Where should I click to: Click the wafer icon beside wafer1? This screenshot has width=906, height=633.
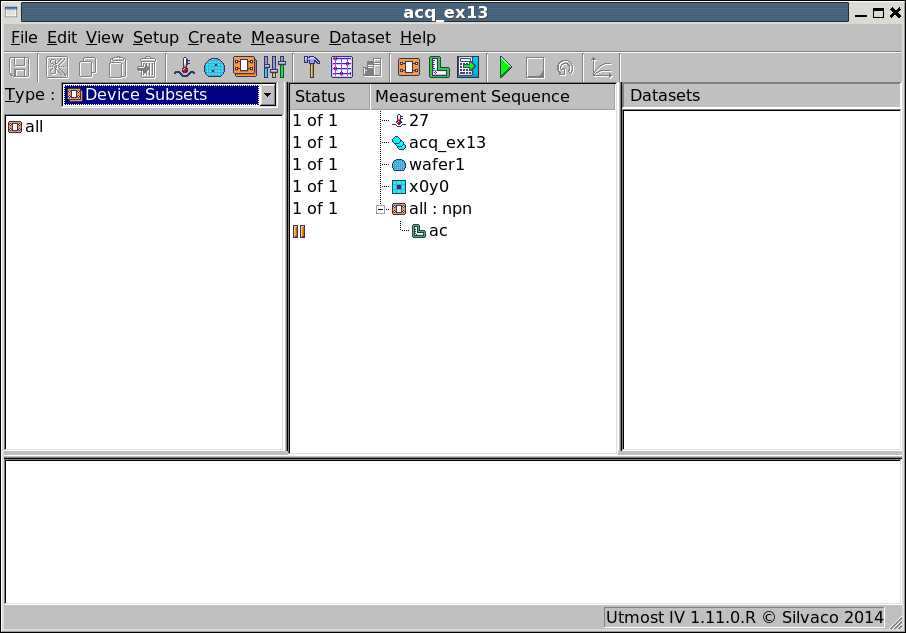click(x=399, y=165)
